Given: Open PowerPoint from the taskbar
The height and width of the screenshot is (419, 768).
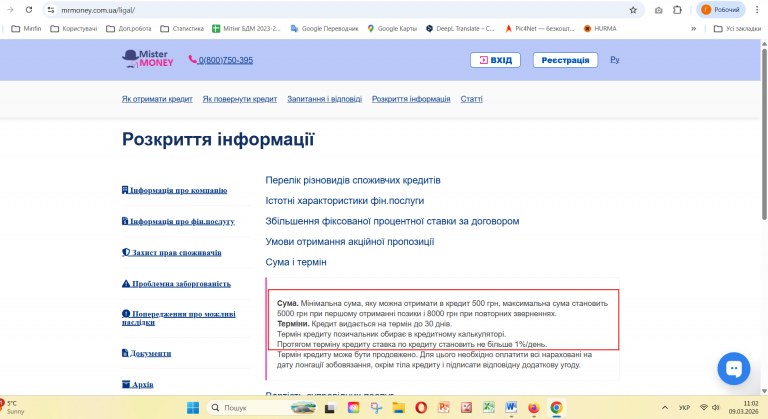Looking at the screenshot, I should click(444, 408).
